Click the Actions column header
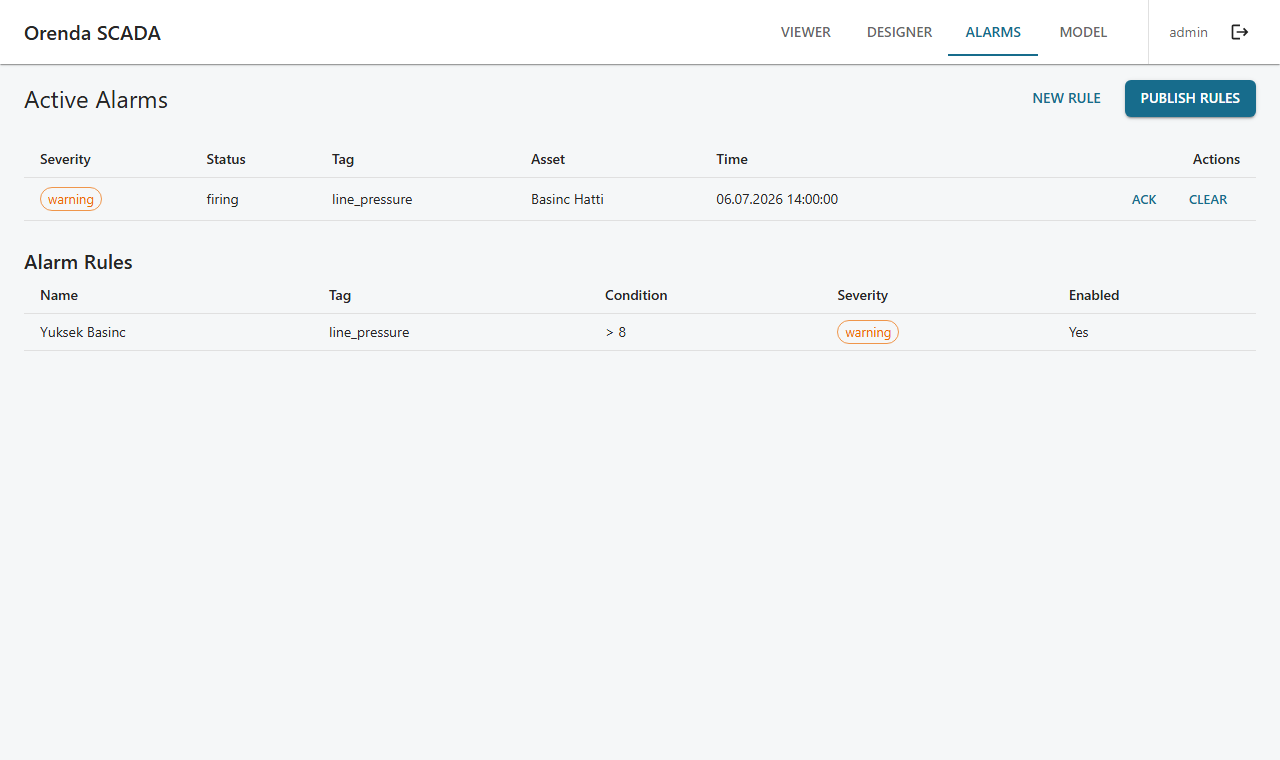Viewport: 1280px width, 760px height. point(1216,159)
